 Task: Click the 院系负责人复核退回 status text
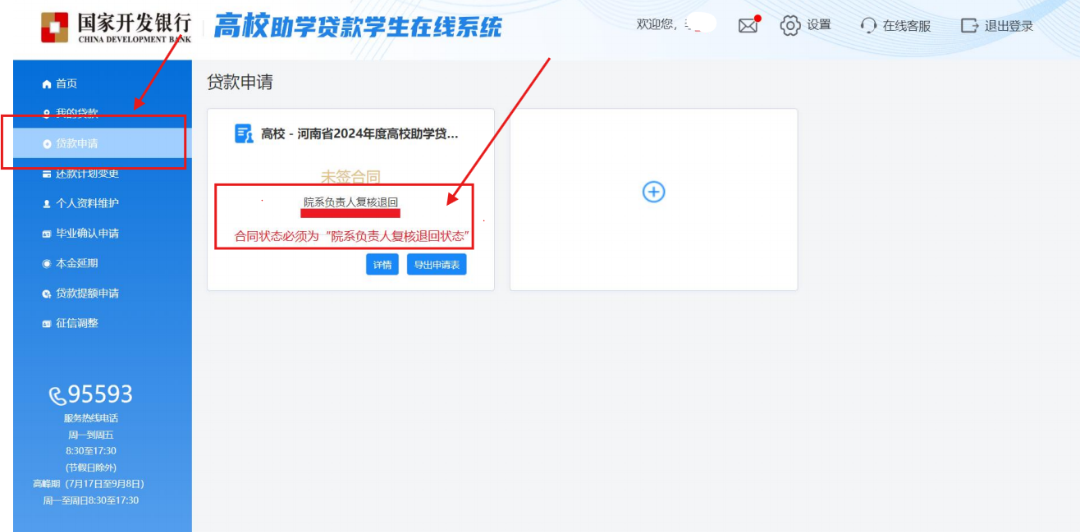351,202
